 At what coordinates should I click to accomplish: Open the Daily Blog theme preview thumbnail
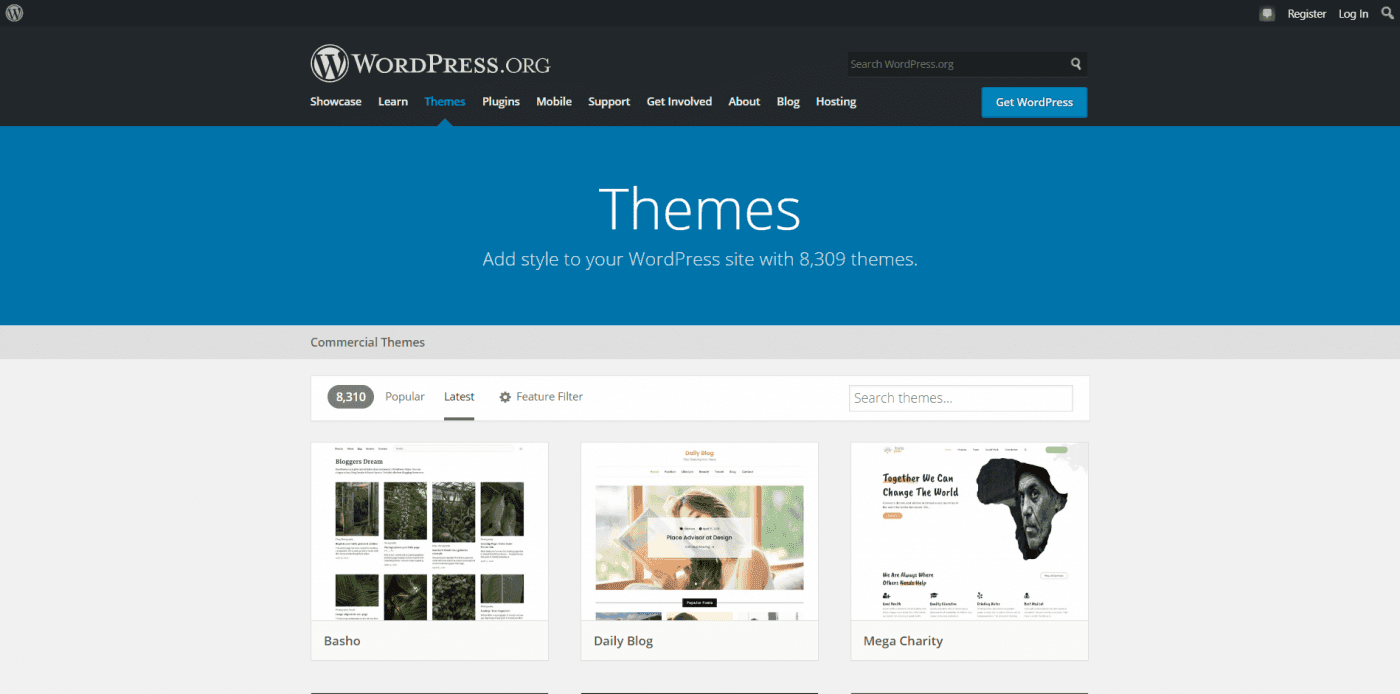pos(700,531)
